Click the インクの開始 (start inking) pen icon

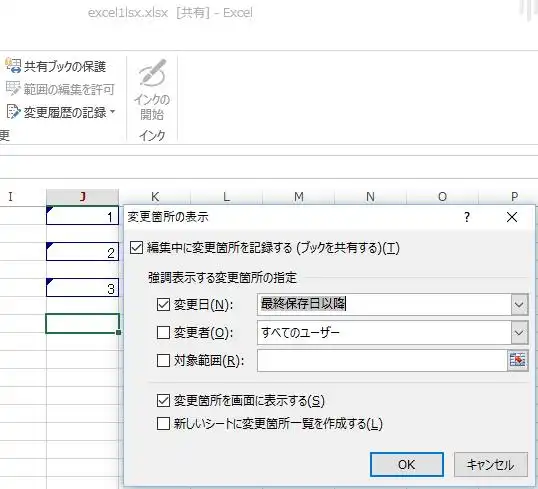(152, 72)
